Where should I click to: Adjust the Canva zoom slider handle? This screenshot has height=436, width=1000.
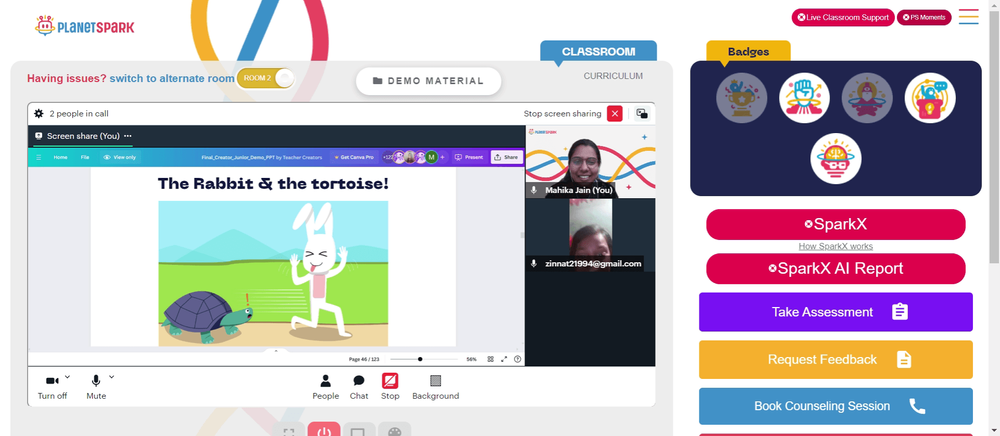tap(420, 359)
